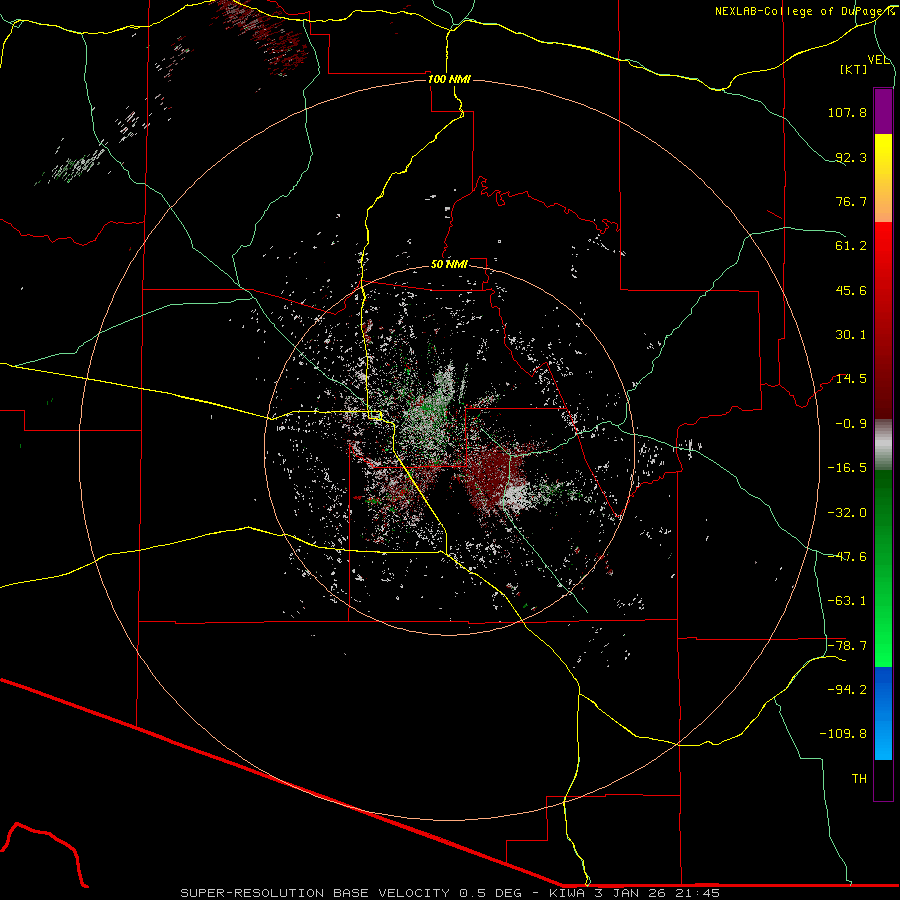900x900 pixels.
Task: Click the "NEXLAB-College of DuPage" credit text
Action: pos(800,11)
